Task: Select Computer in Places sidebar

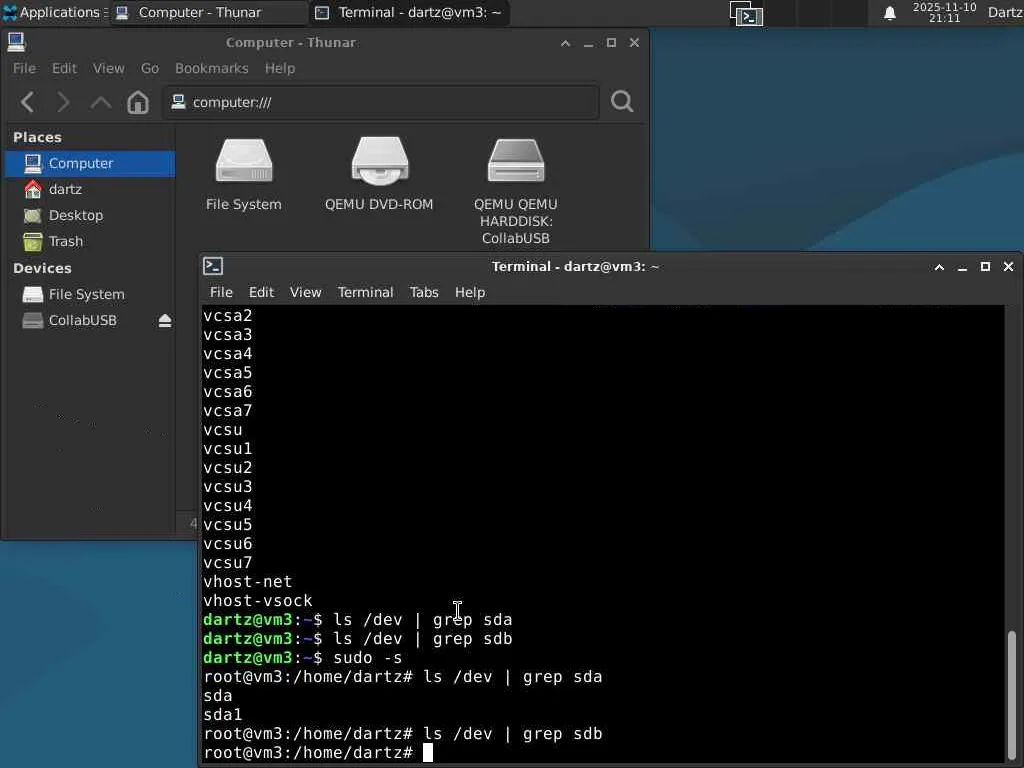Action: coord(90,163)
